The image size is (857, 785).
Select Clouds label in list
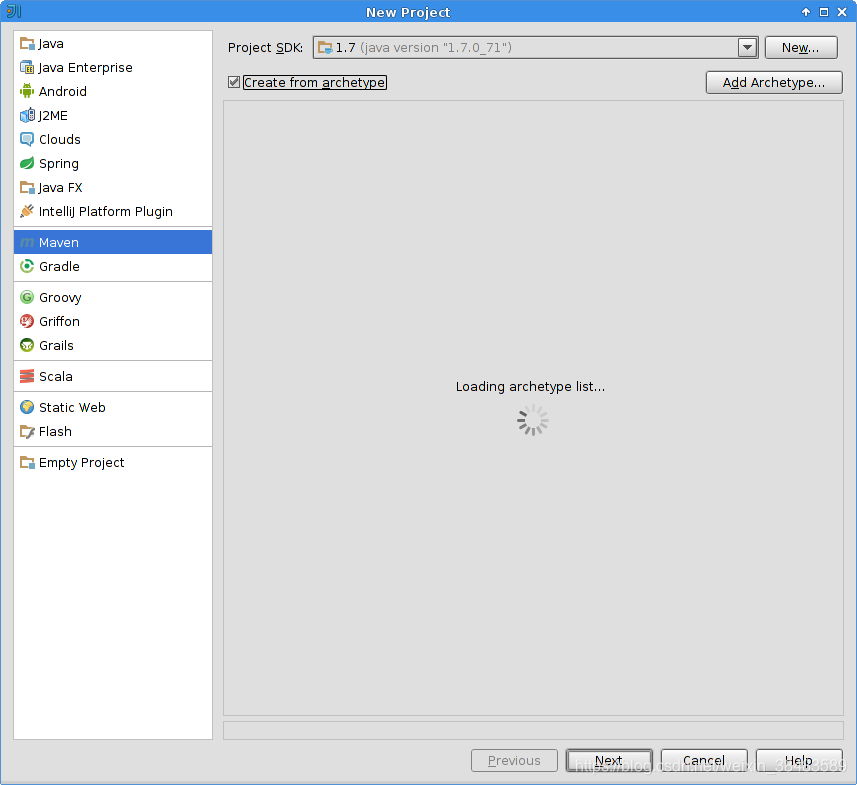(x=60, y=139)
